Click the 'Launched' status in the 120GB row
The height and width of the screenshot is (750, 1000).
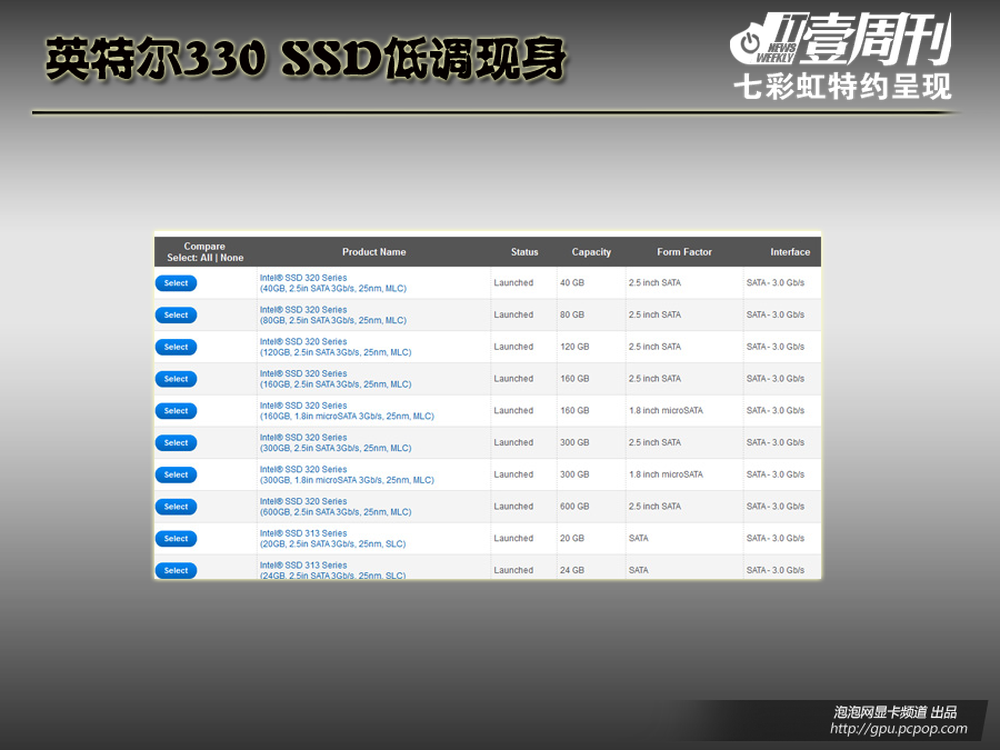point(513,346)
